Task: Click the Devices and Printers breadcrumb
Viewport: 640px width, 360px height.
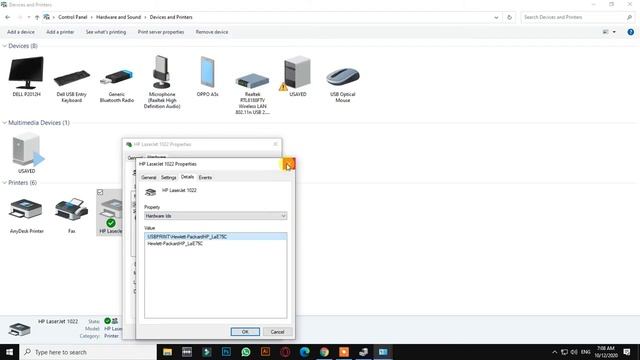Action: point(171,17)
